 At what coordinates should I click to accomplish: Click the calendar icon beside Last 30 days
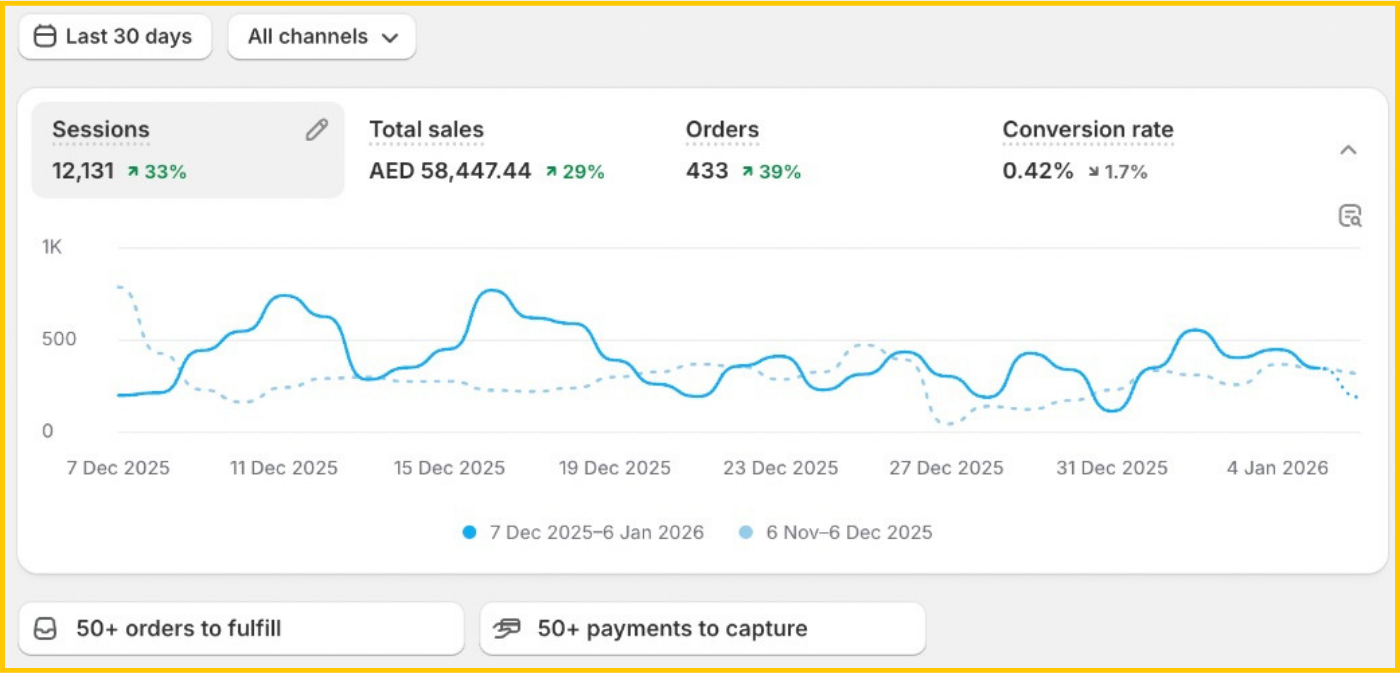click(x=45, y=37)
